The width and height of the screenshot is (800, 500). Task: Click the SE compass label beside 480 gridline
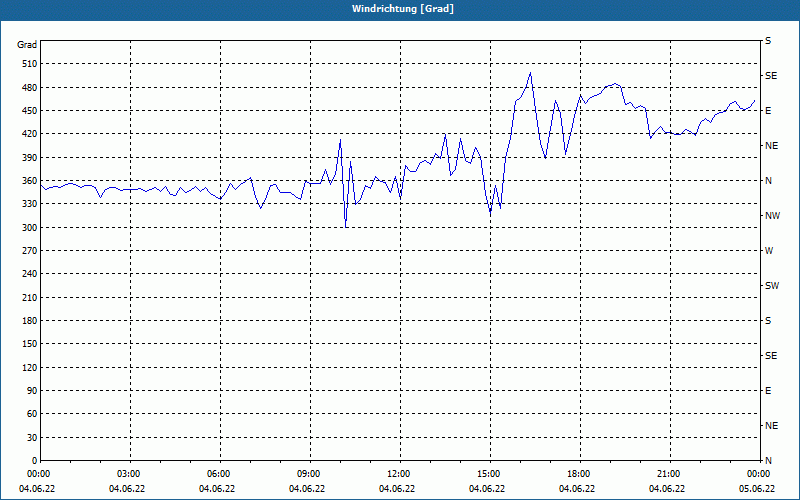(771, 76)
